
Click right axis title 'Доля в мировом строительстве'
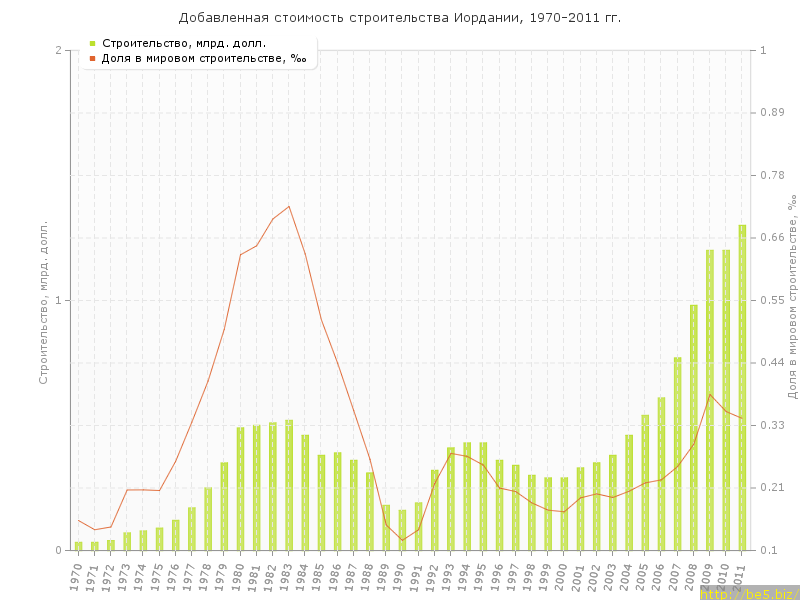pyautogui.click(x=791, y=298)
